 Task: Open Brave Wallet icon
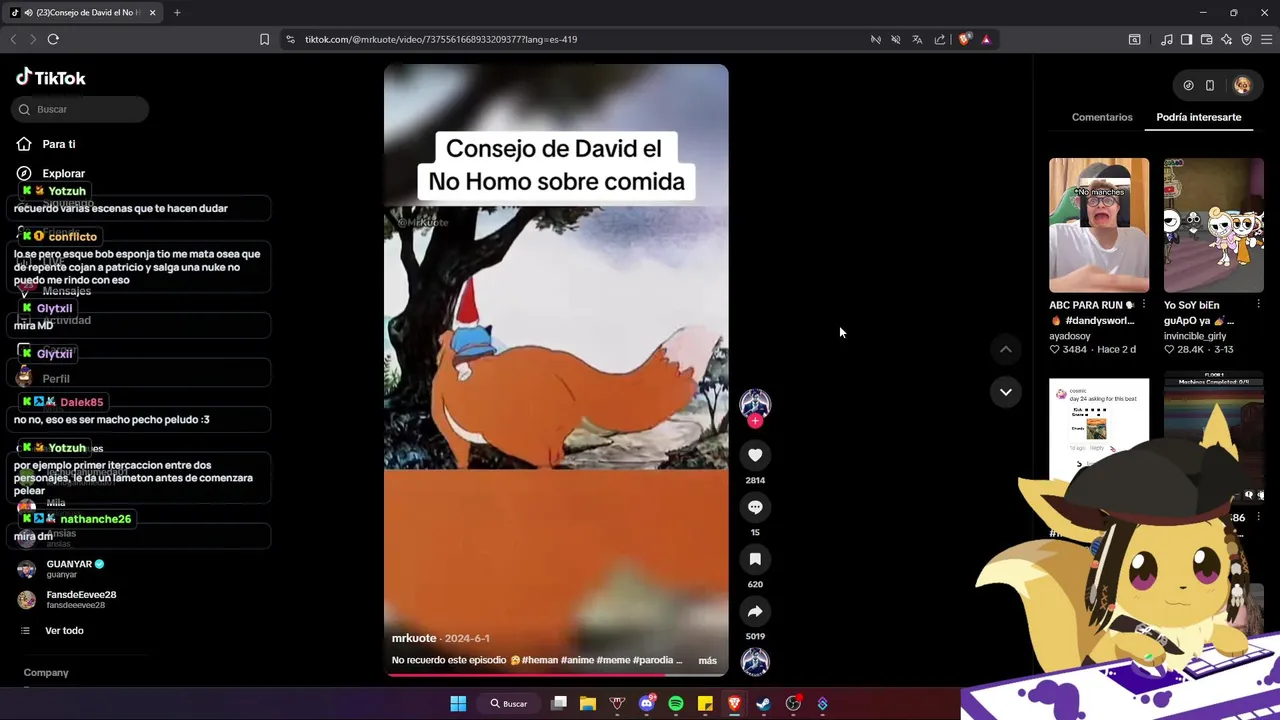click(x=1206, y=39)
